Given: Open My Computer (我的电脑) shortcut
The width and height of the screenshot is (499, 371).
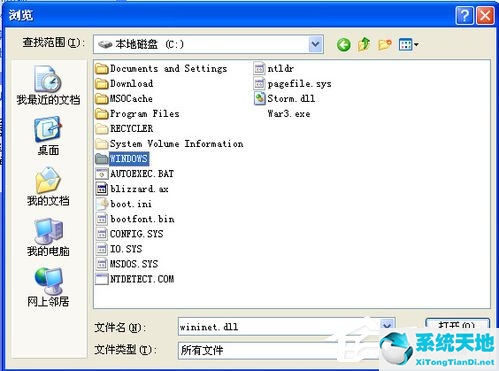Looking at the screenshot, I should 48,237.
